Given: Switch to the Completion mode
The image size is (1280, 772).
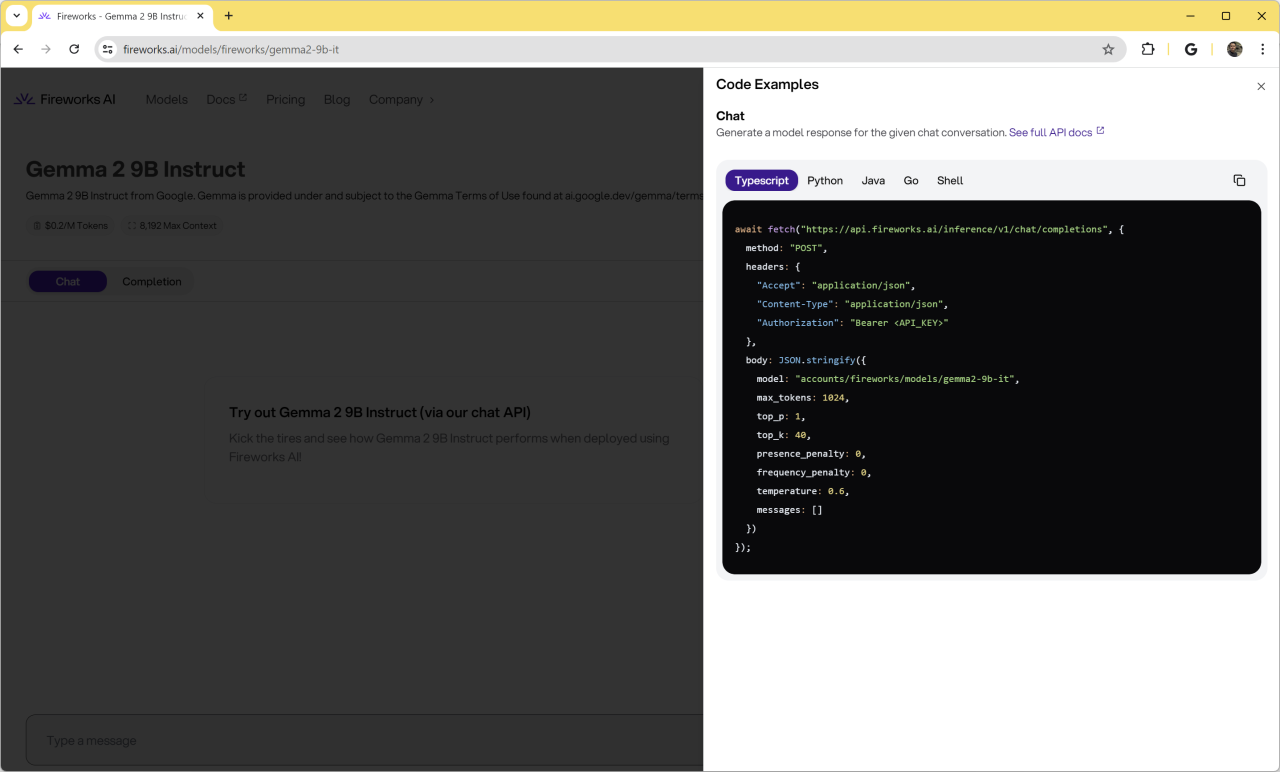Looking at the screenshot, I should [x=152, y=282].
